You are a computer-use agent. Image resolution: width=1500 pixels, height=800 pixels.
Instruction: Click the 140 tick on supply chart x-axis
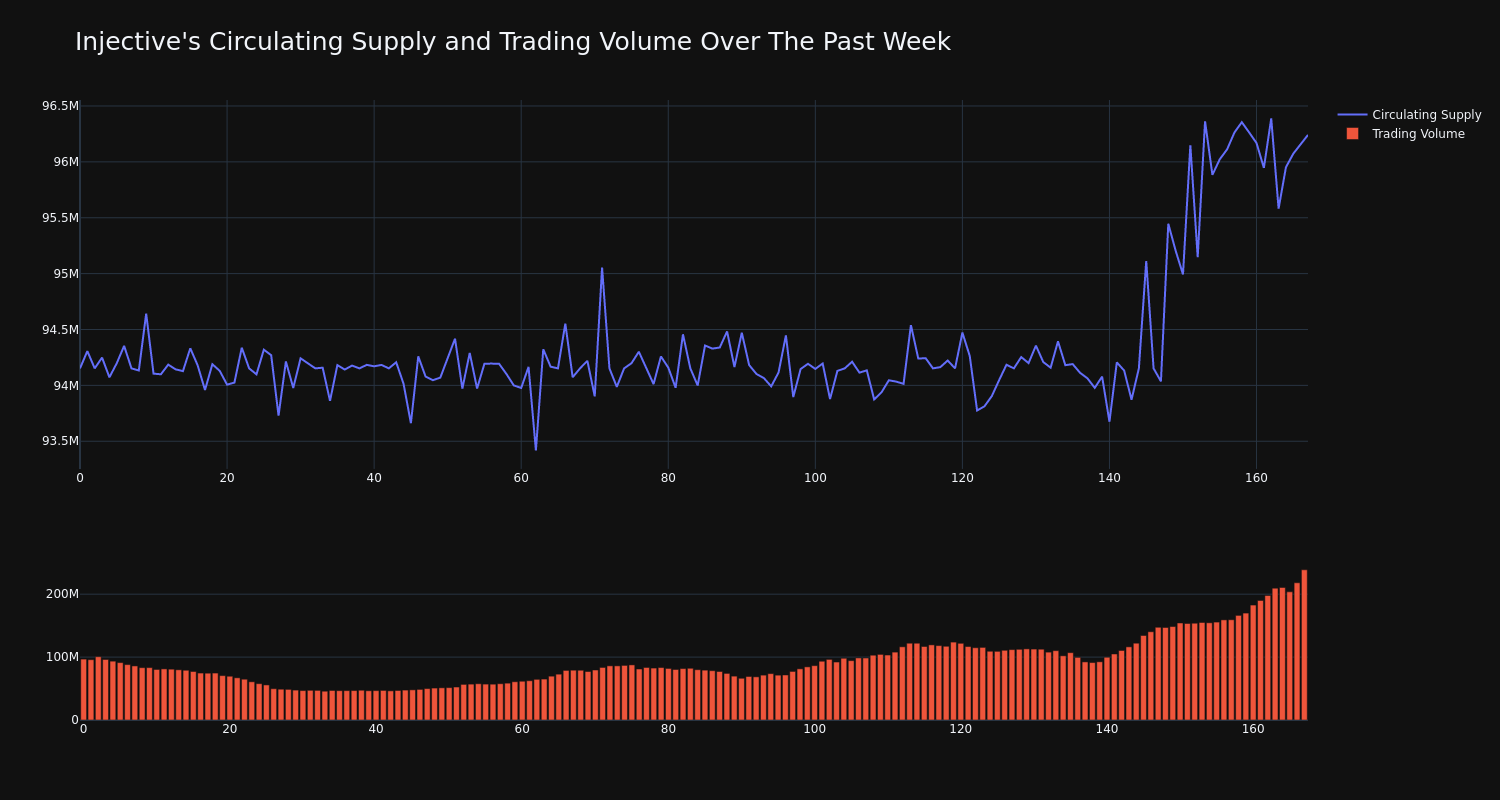[x=1109, y=478]
